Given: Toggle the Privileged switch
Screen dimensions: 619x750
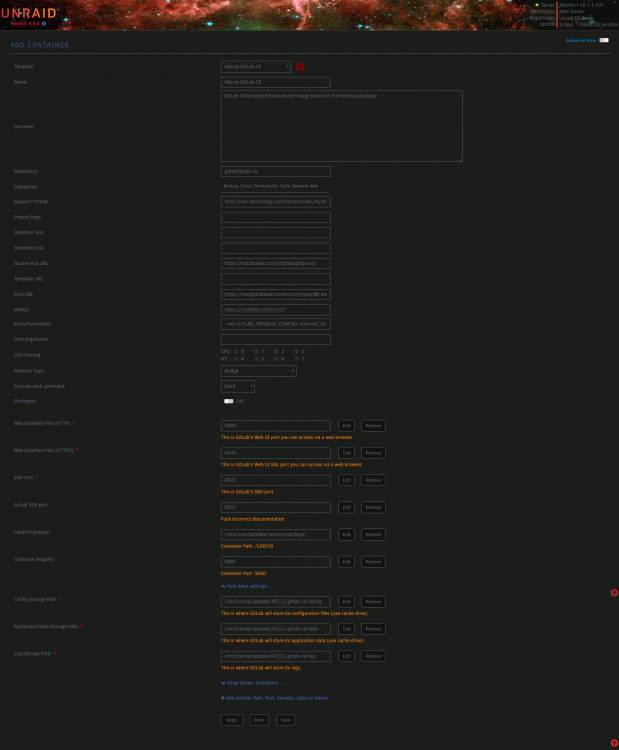Looking at the screenshot, I should click(229, 401).
